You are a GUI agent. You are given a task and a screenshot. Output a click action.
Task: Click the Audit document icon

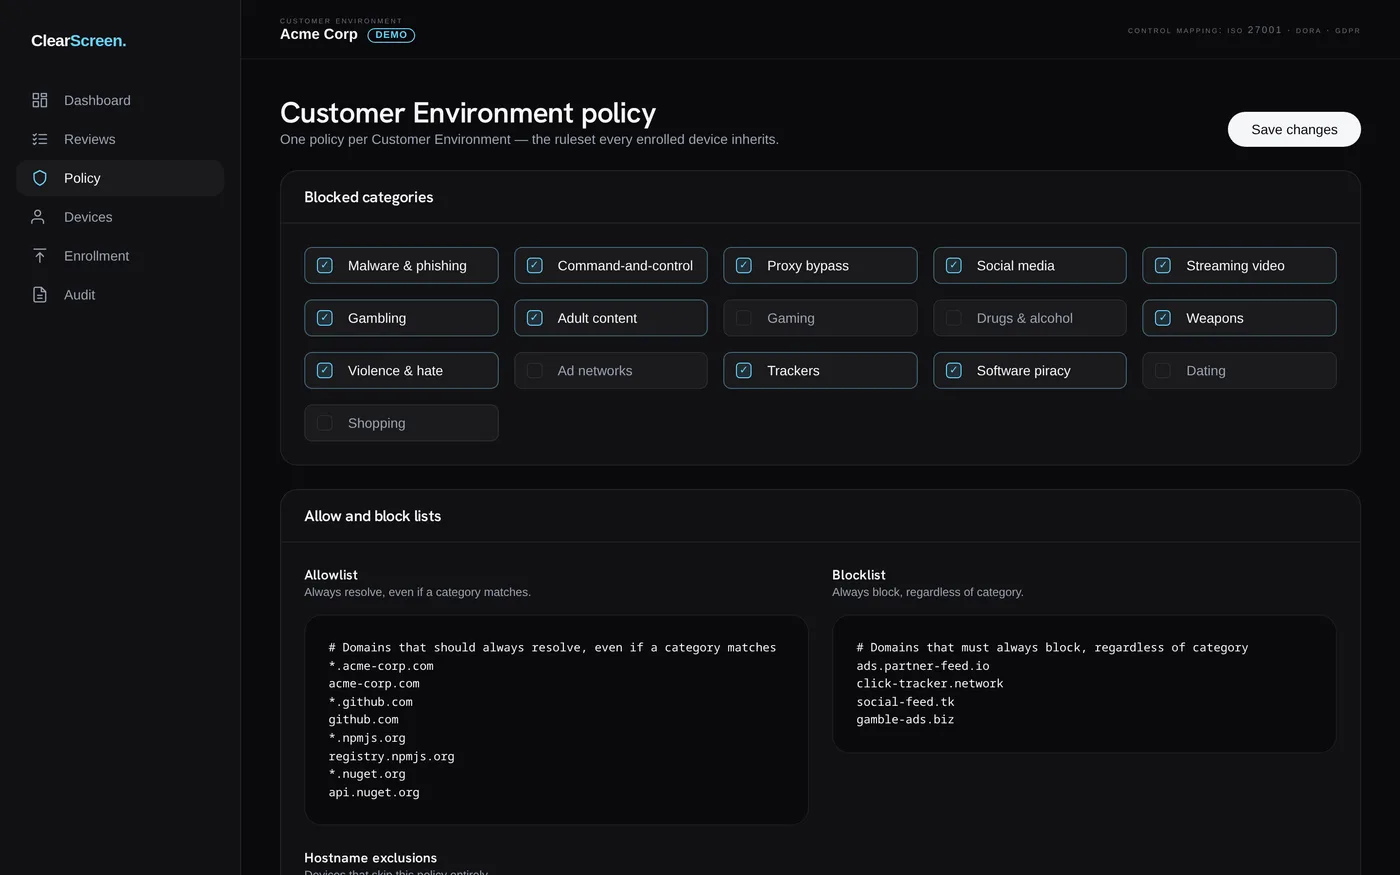pyautogui.click(x=40, y=295)
